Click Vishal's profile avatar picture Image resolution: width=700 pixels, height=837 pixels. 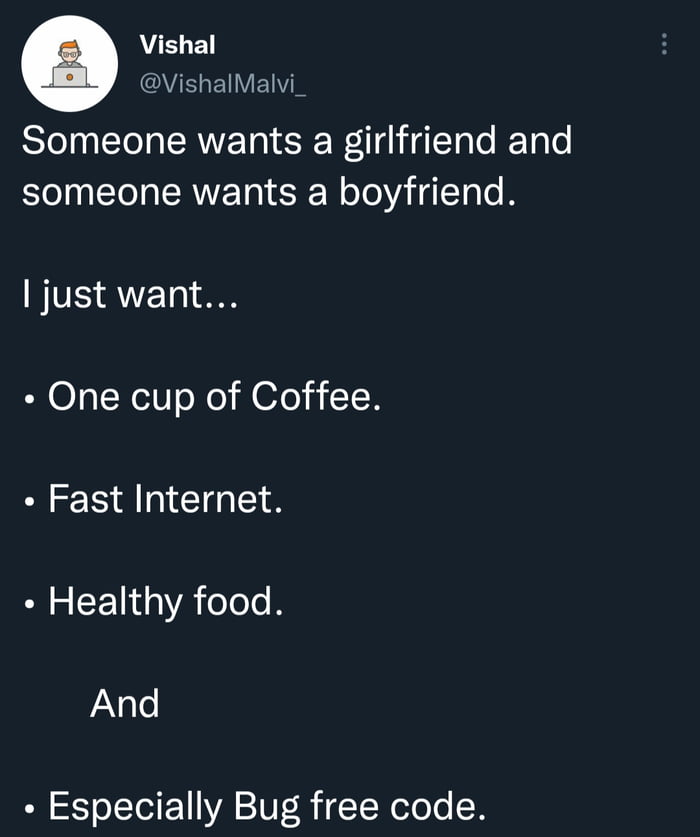click(70, 64)
